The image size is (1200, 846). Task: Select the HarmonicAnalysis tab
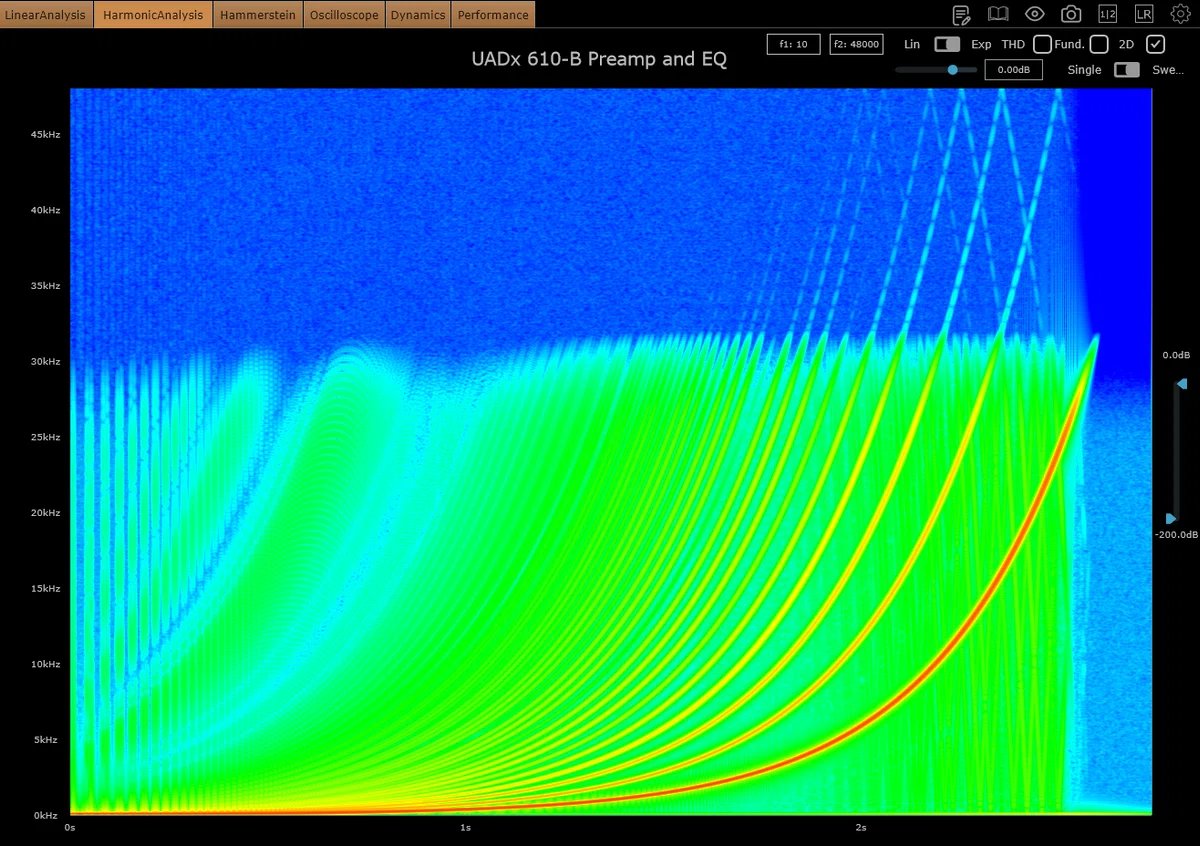pos(153,15)
